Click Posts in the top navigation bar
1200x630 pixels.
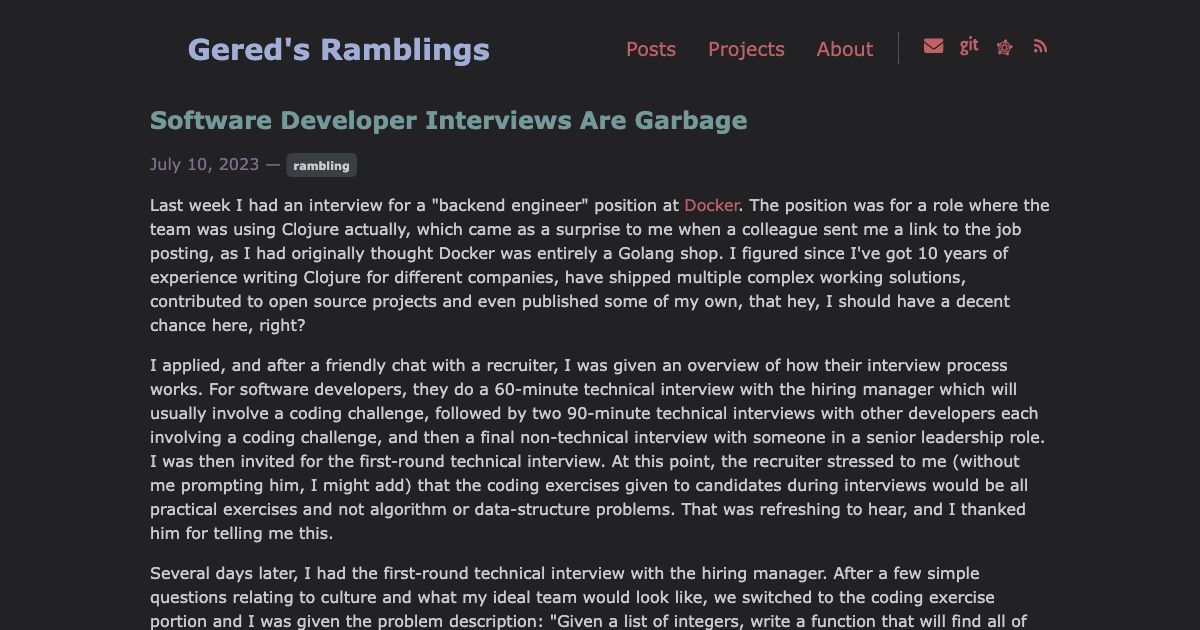(x=651, y=49)
